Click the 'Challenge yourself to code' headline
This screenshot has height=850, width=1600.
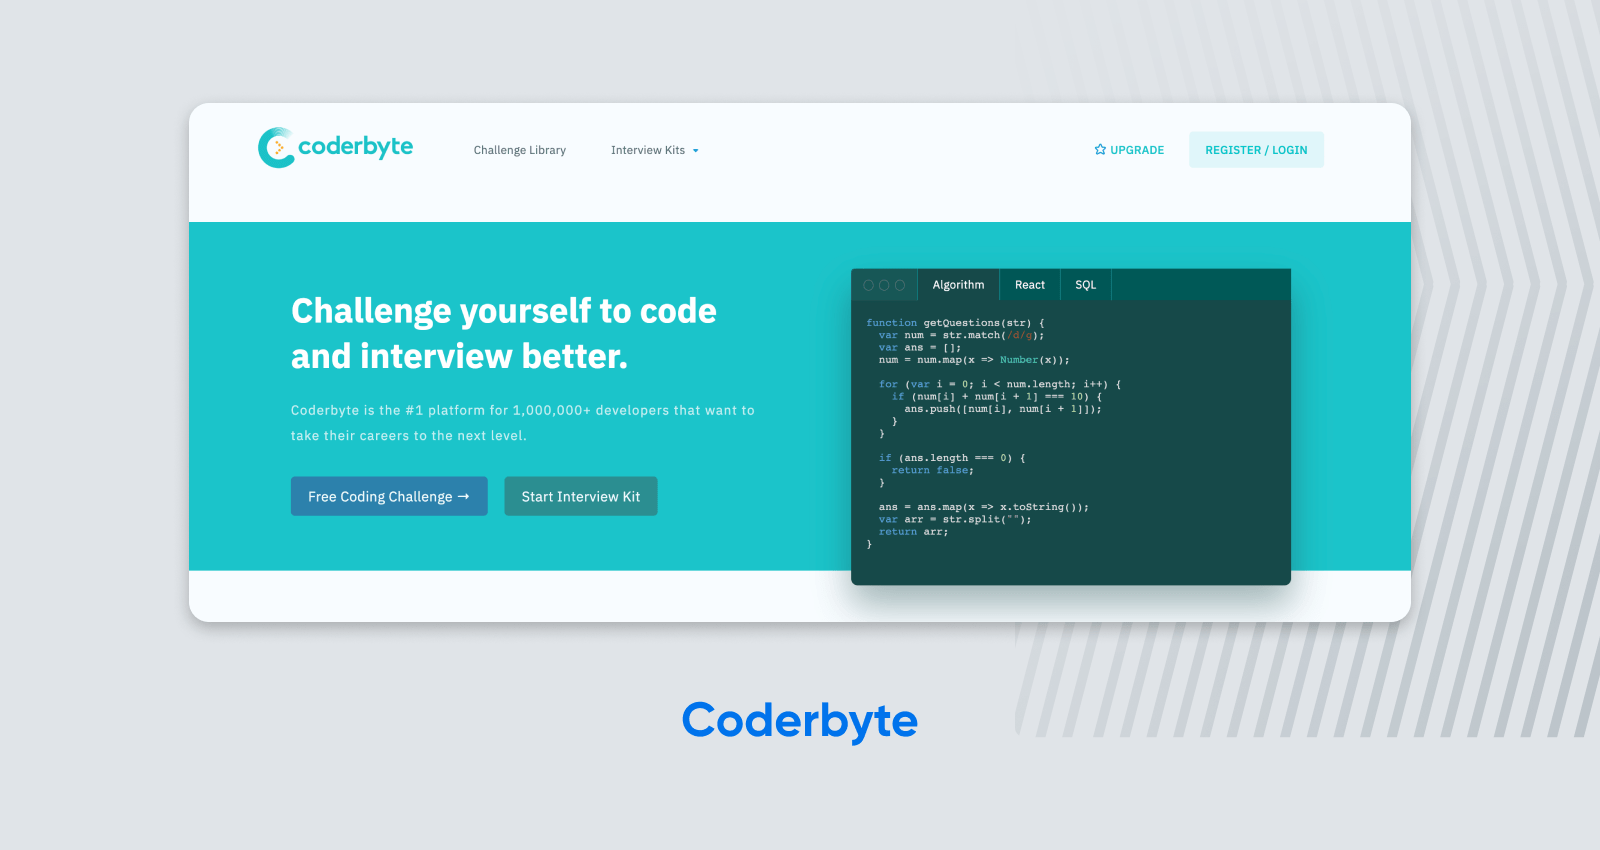[x=504, y=311]
